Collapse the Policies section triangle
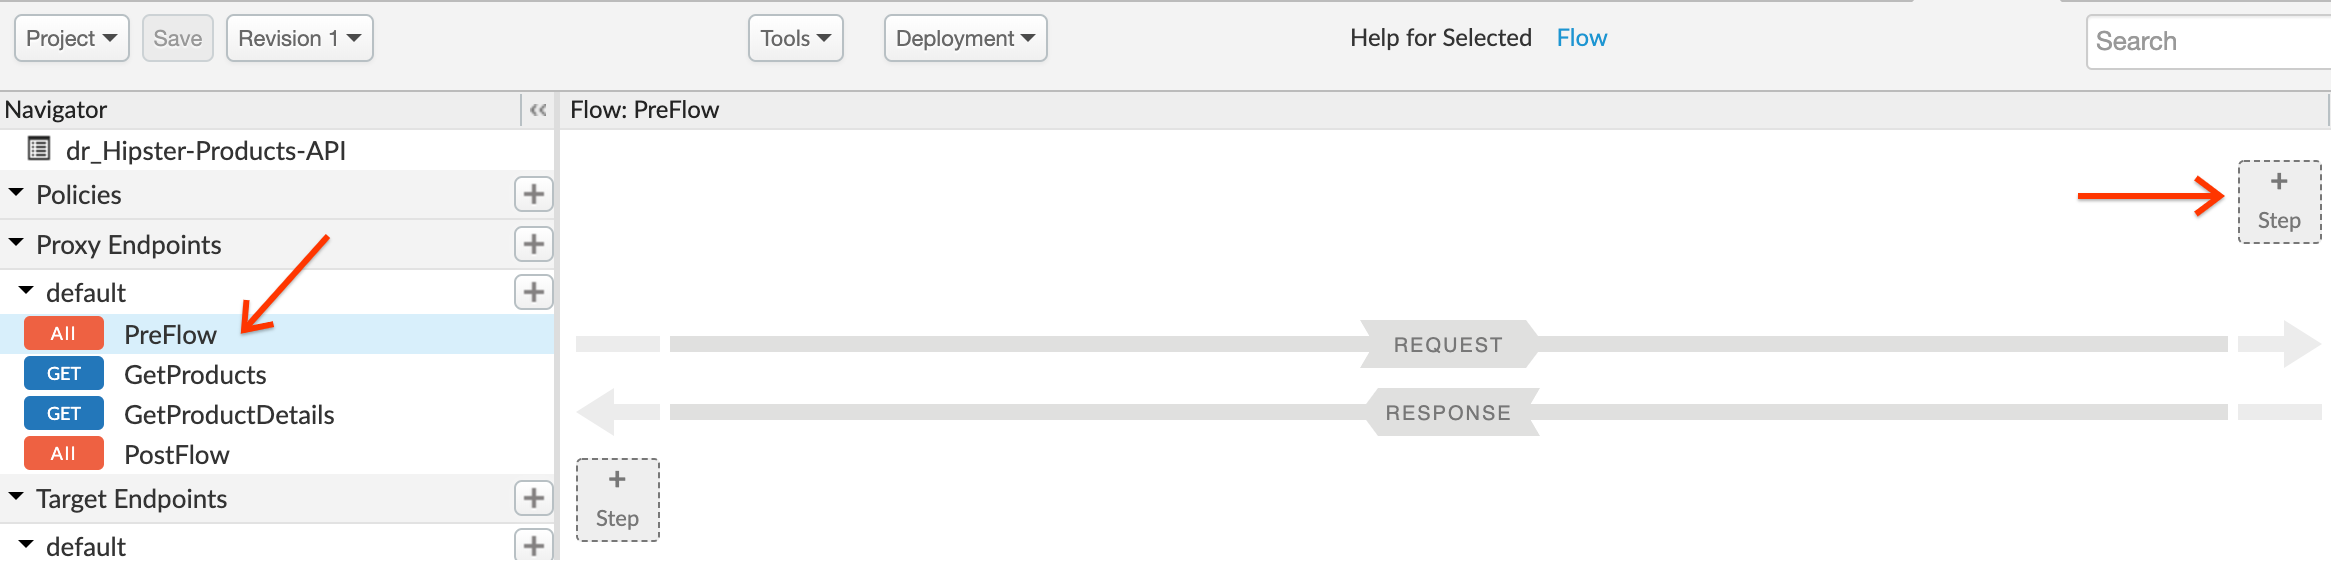The height and width of the screenshot is (561, 2331). tap(16, 193)
